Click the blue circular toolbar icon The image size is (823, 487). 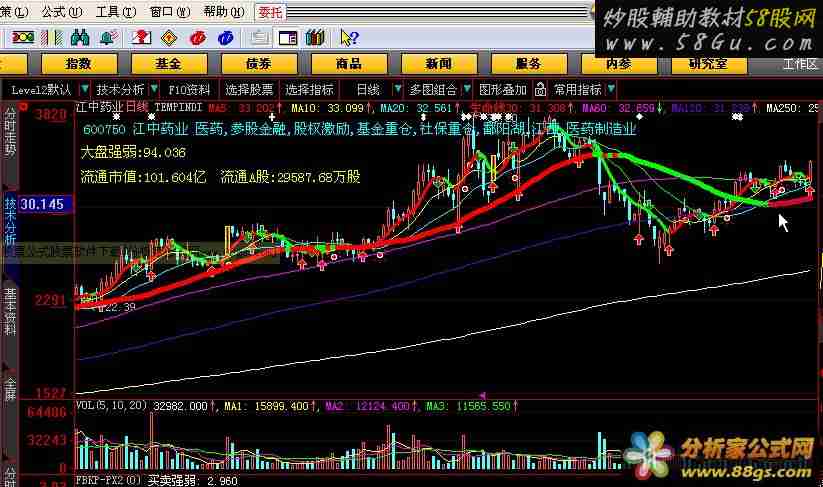(225, 38)
